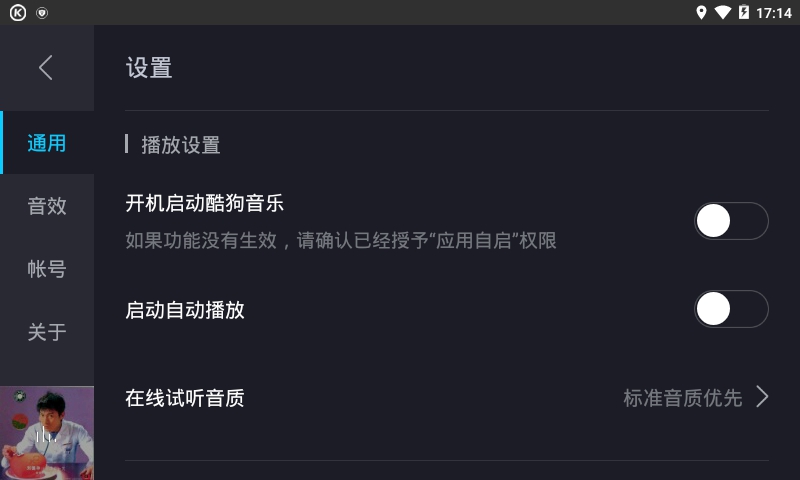This screenshot has width=800, height=480.
Task: Click the 在线试听音质 label
Action: click(x=185, y=398)
